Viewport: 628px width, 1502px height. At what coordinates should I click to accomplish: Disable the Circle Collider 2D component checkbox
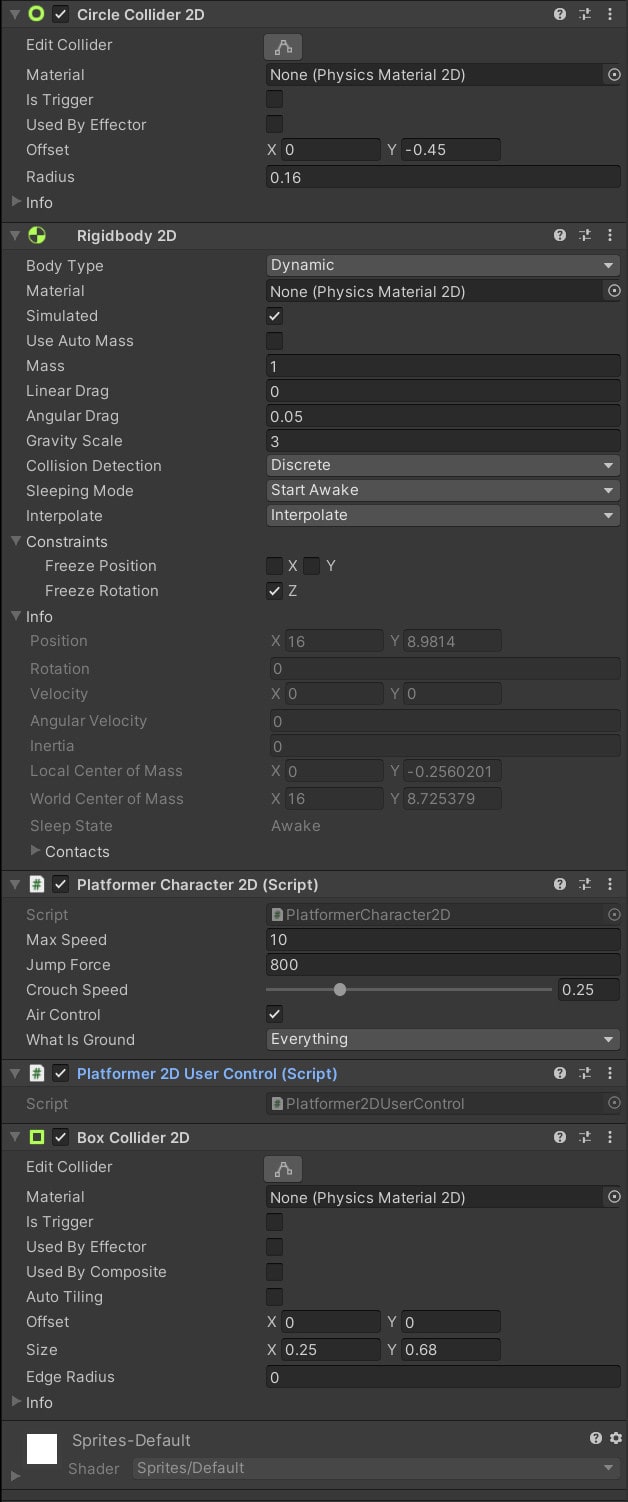[61, 14]
